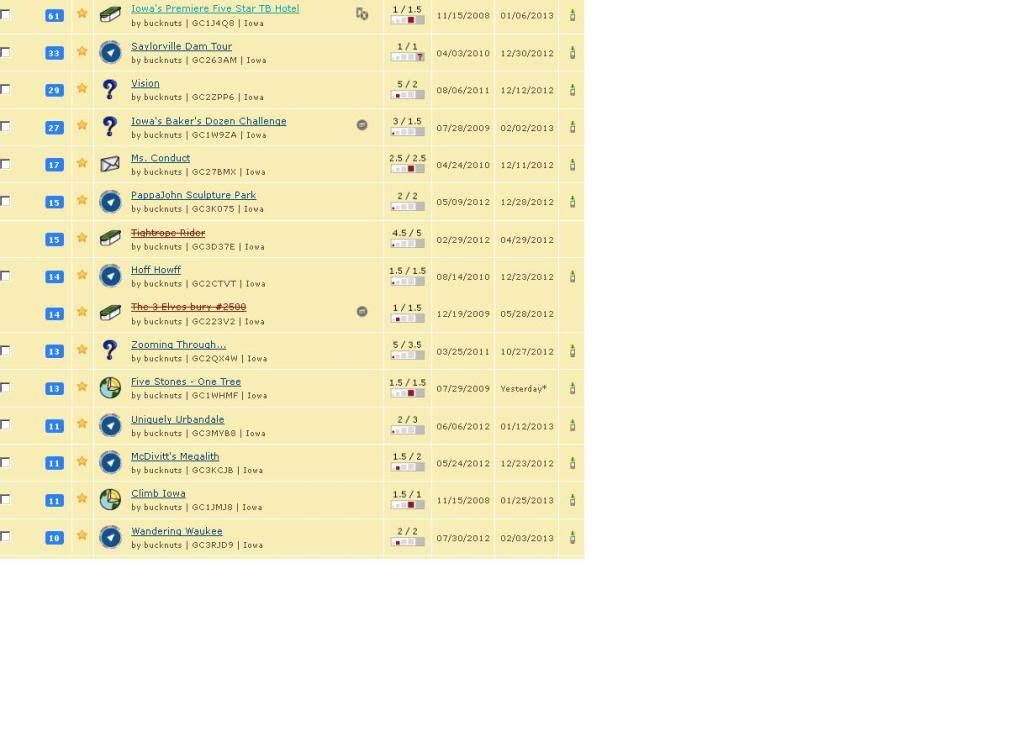This screenshot has width=1024, height=737.
Task: Tick checkbox for Hoff Howff row
Action: click(x=5, y=276)
